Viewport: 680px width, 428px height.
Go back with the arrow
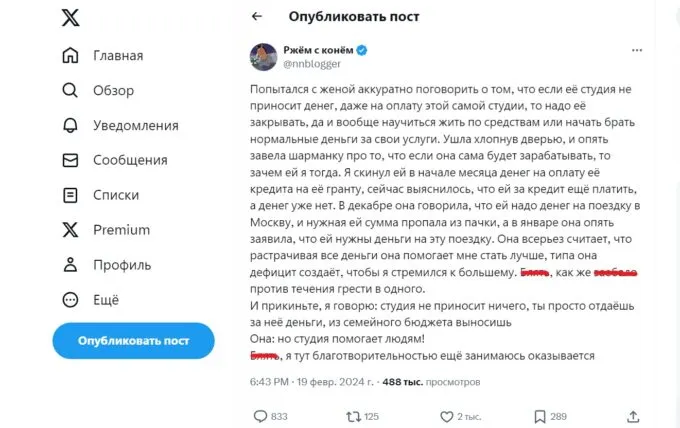257,17
